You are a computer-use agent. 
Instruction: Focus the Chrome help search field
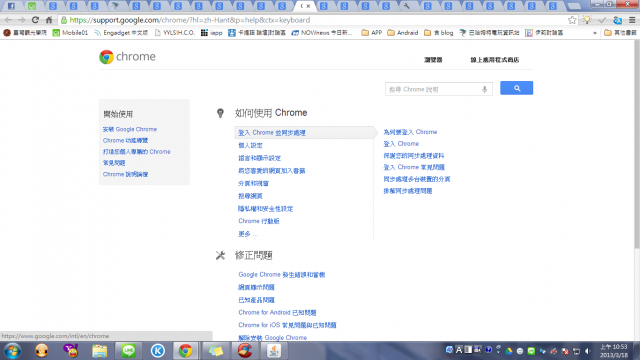pos(438,89)
